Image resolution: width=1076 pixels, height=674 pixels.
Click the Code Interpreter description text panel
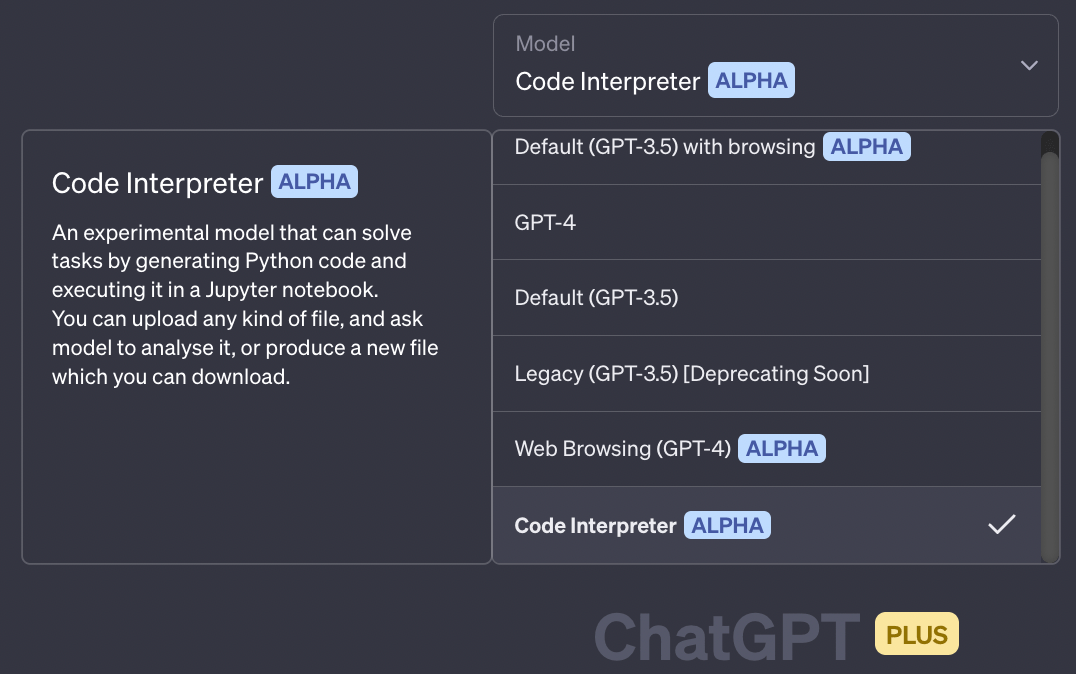245,305
